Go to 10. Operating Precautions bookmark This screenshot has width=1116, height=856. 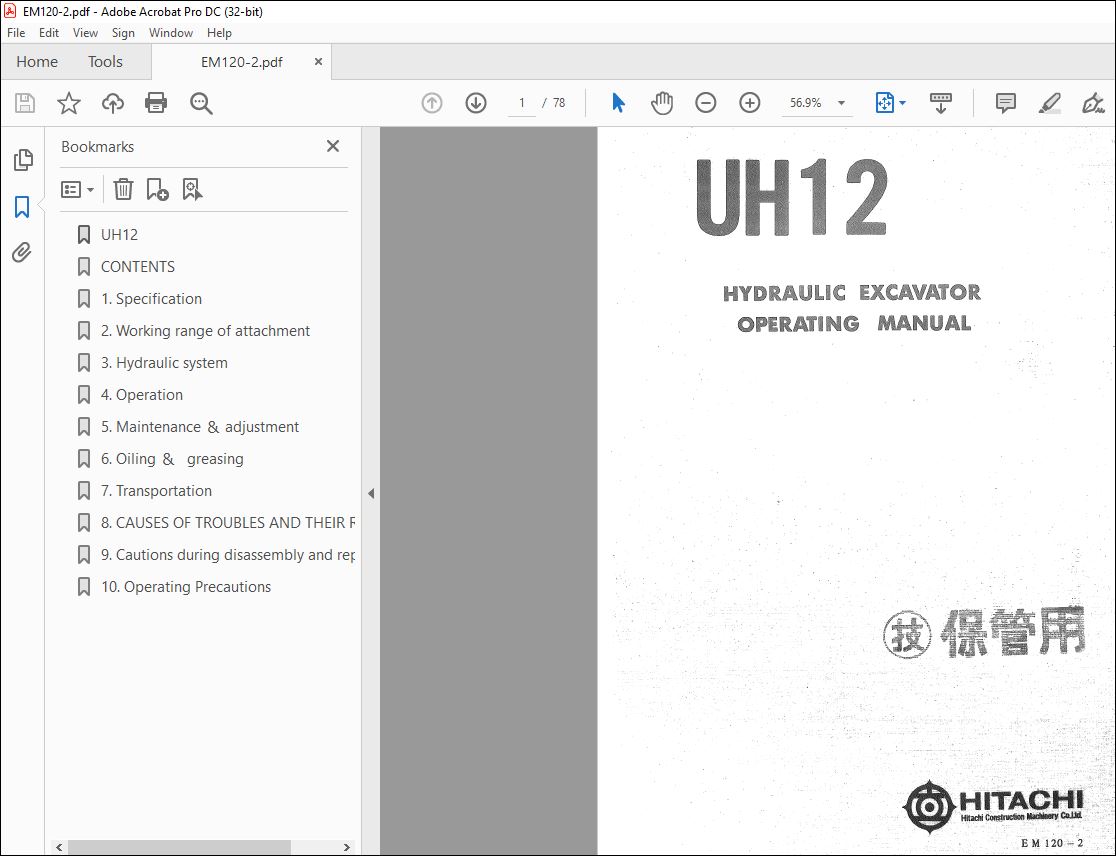[x=186, y=587]
